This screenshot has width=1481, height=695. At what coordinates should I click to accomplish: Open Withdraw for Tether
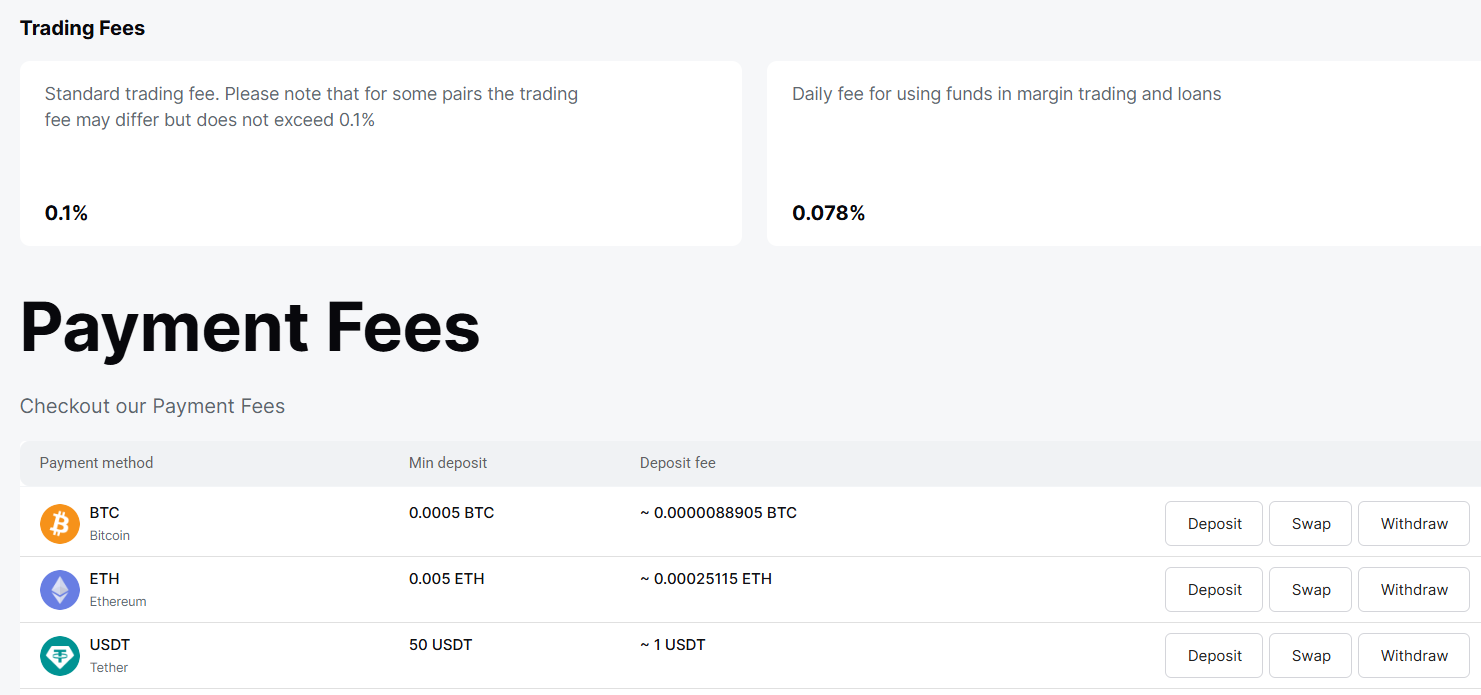pyautogui.click(x=1413, y=655)
